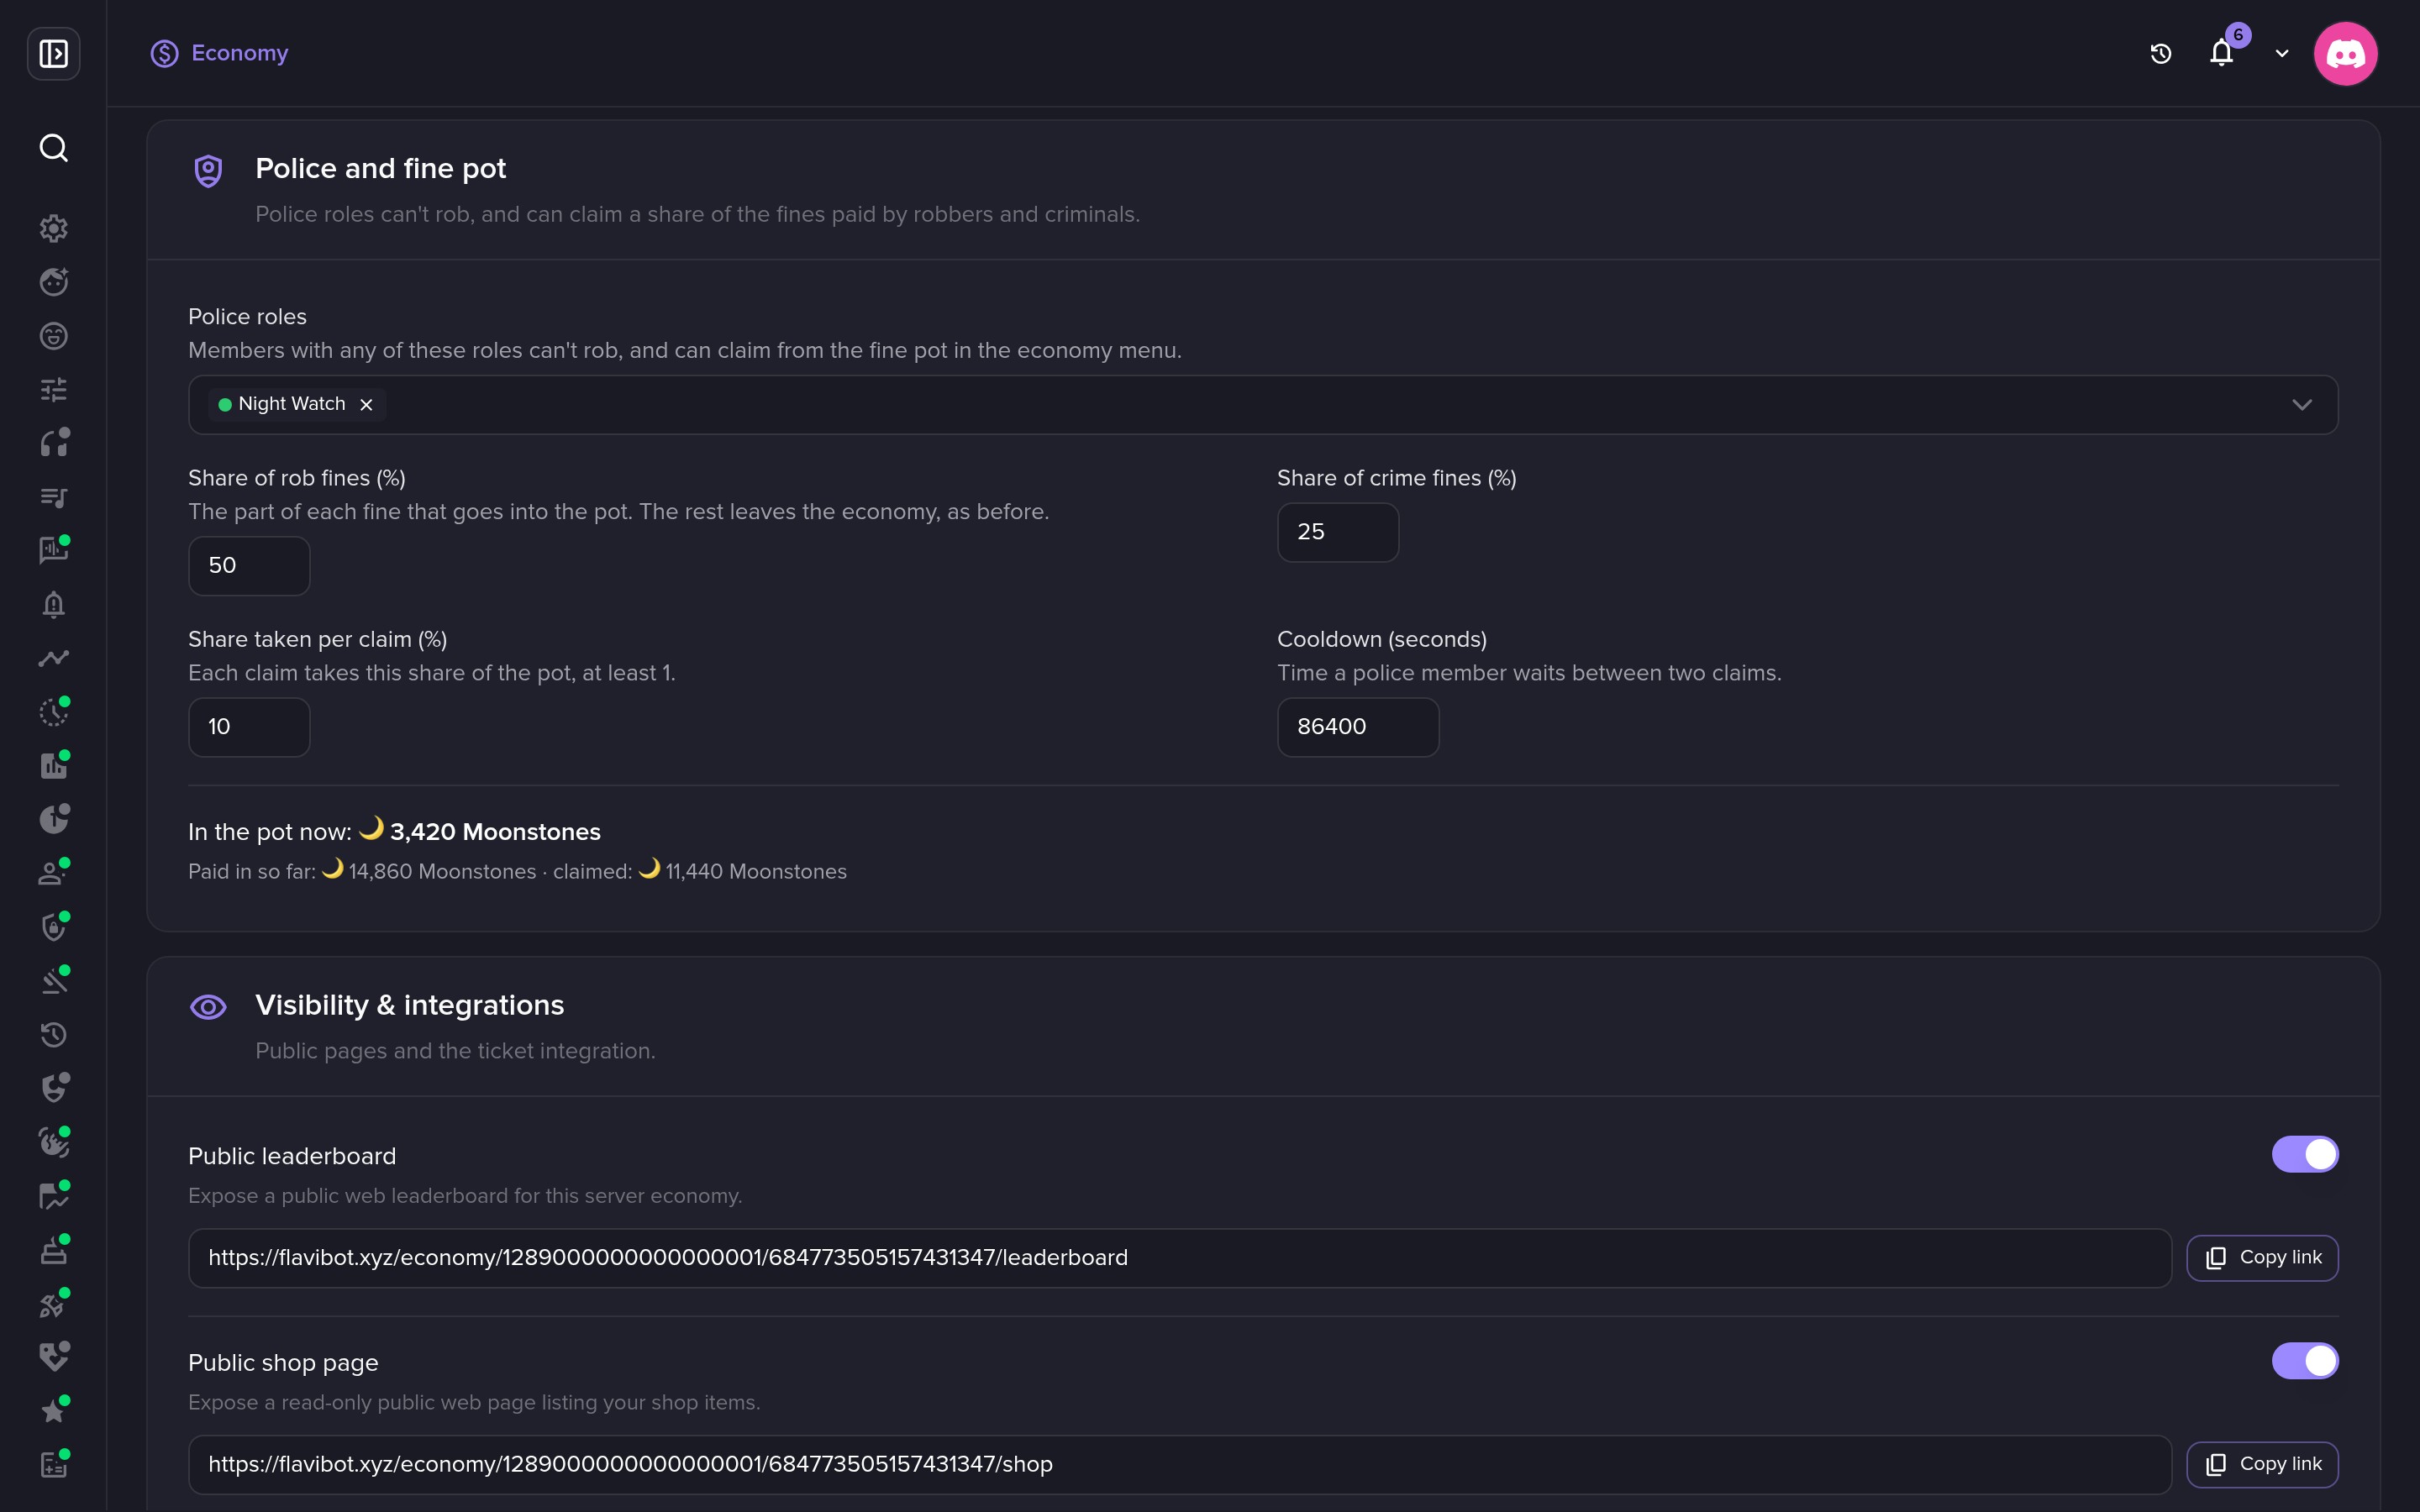Viewport: 2420px width, 1512px height.
Task: Open the shield lock sidebar icon
Action: coord(53,927)
